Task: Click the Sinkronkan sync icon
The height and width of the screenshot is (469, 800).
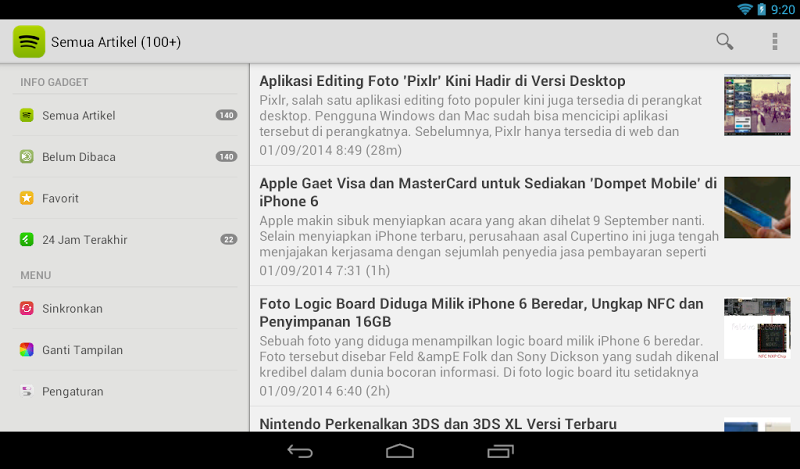Action: pyautogui.click(x=27, y=308)
